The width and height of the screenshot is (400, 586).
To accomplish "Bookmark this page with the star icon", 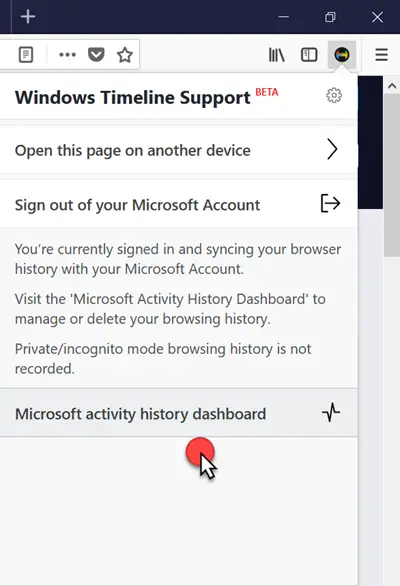I will point(125,55).
